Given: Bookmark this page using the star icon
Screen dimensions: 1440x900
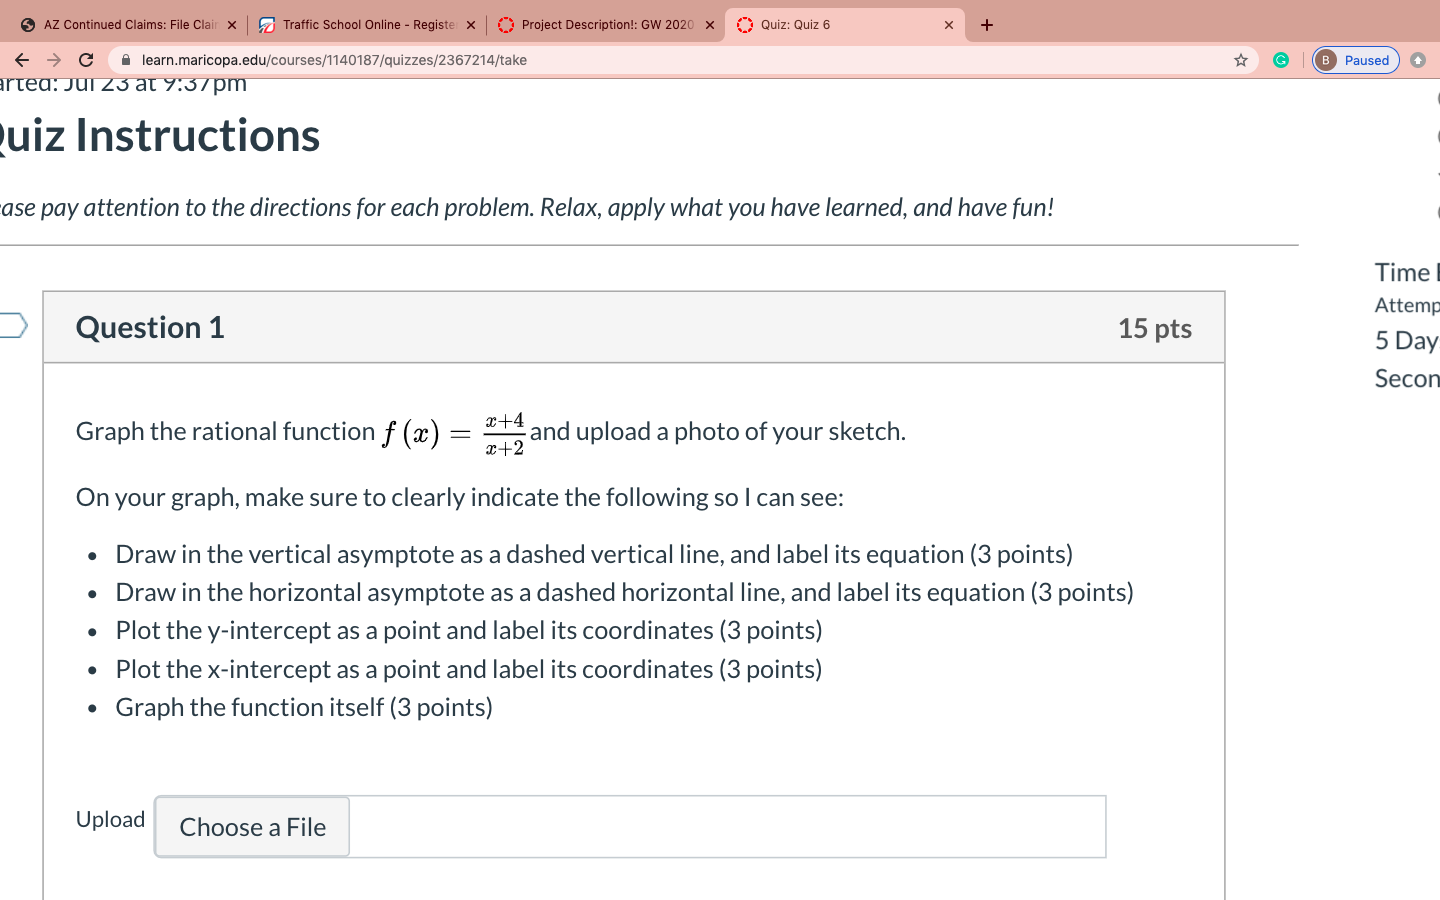Looking at the screenshot, I should click(x=1240, y=60).
